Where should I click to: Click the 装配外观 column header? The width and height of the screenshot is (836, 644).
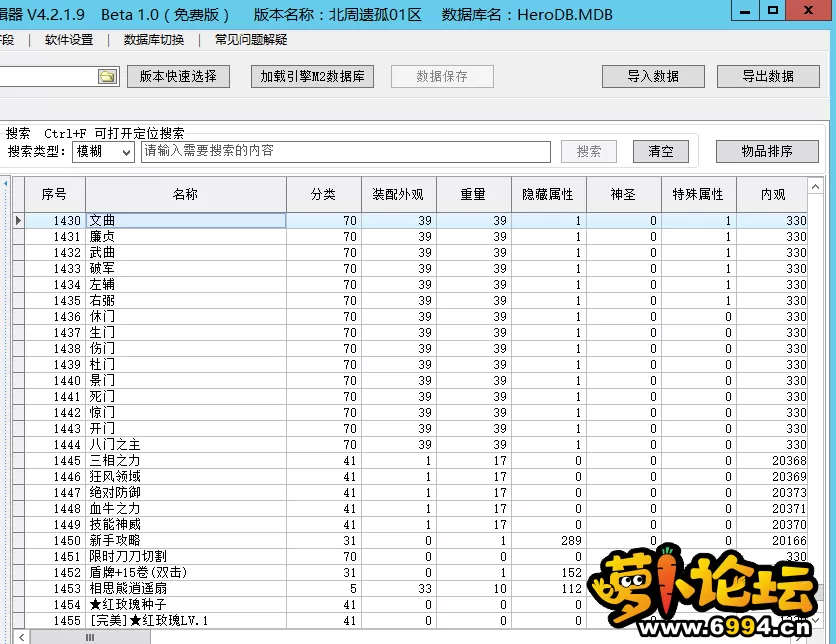coord(398,195)
